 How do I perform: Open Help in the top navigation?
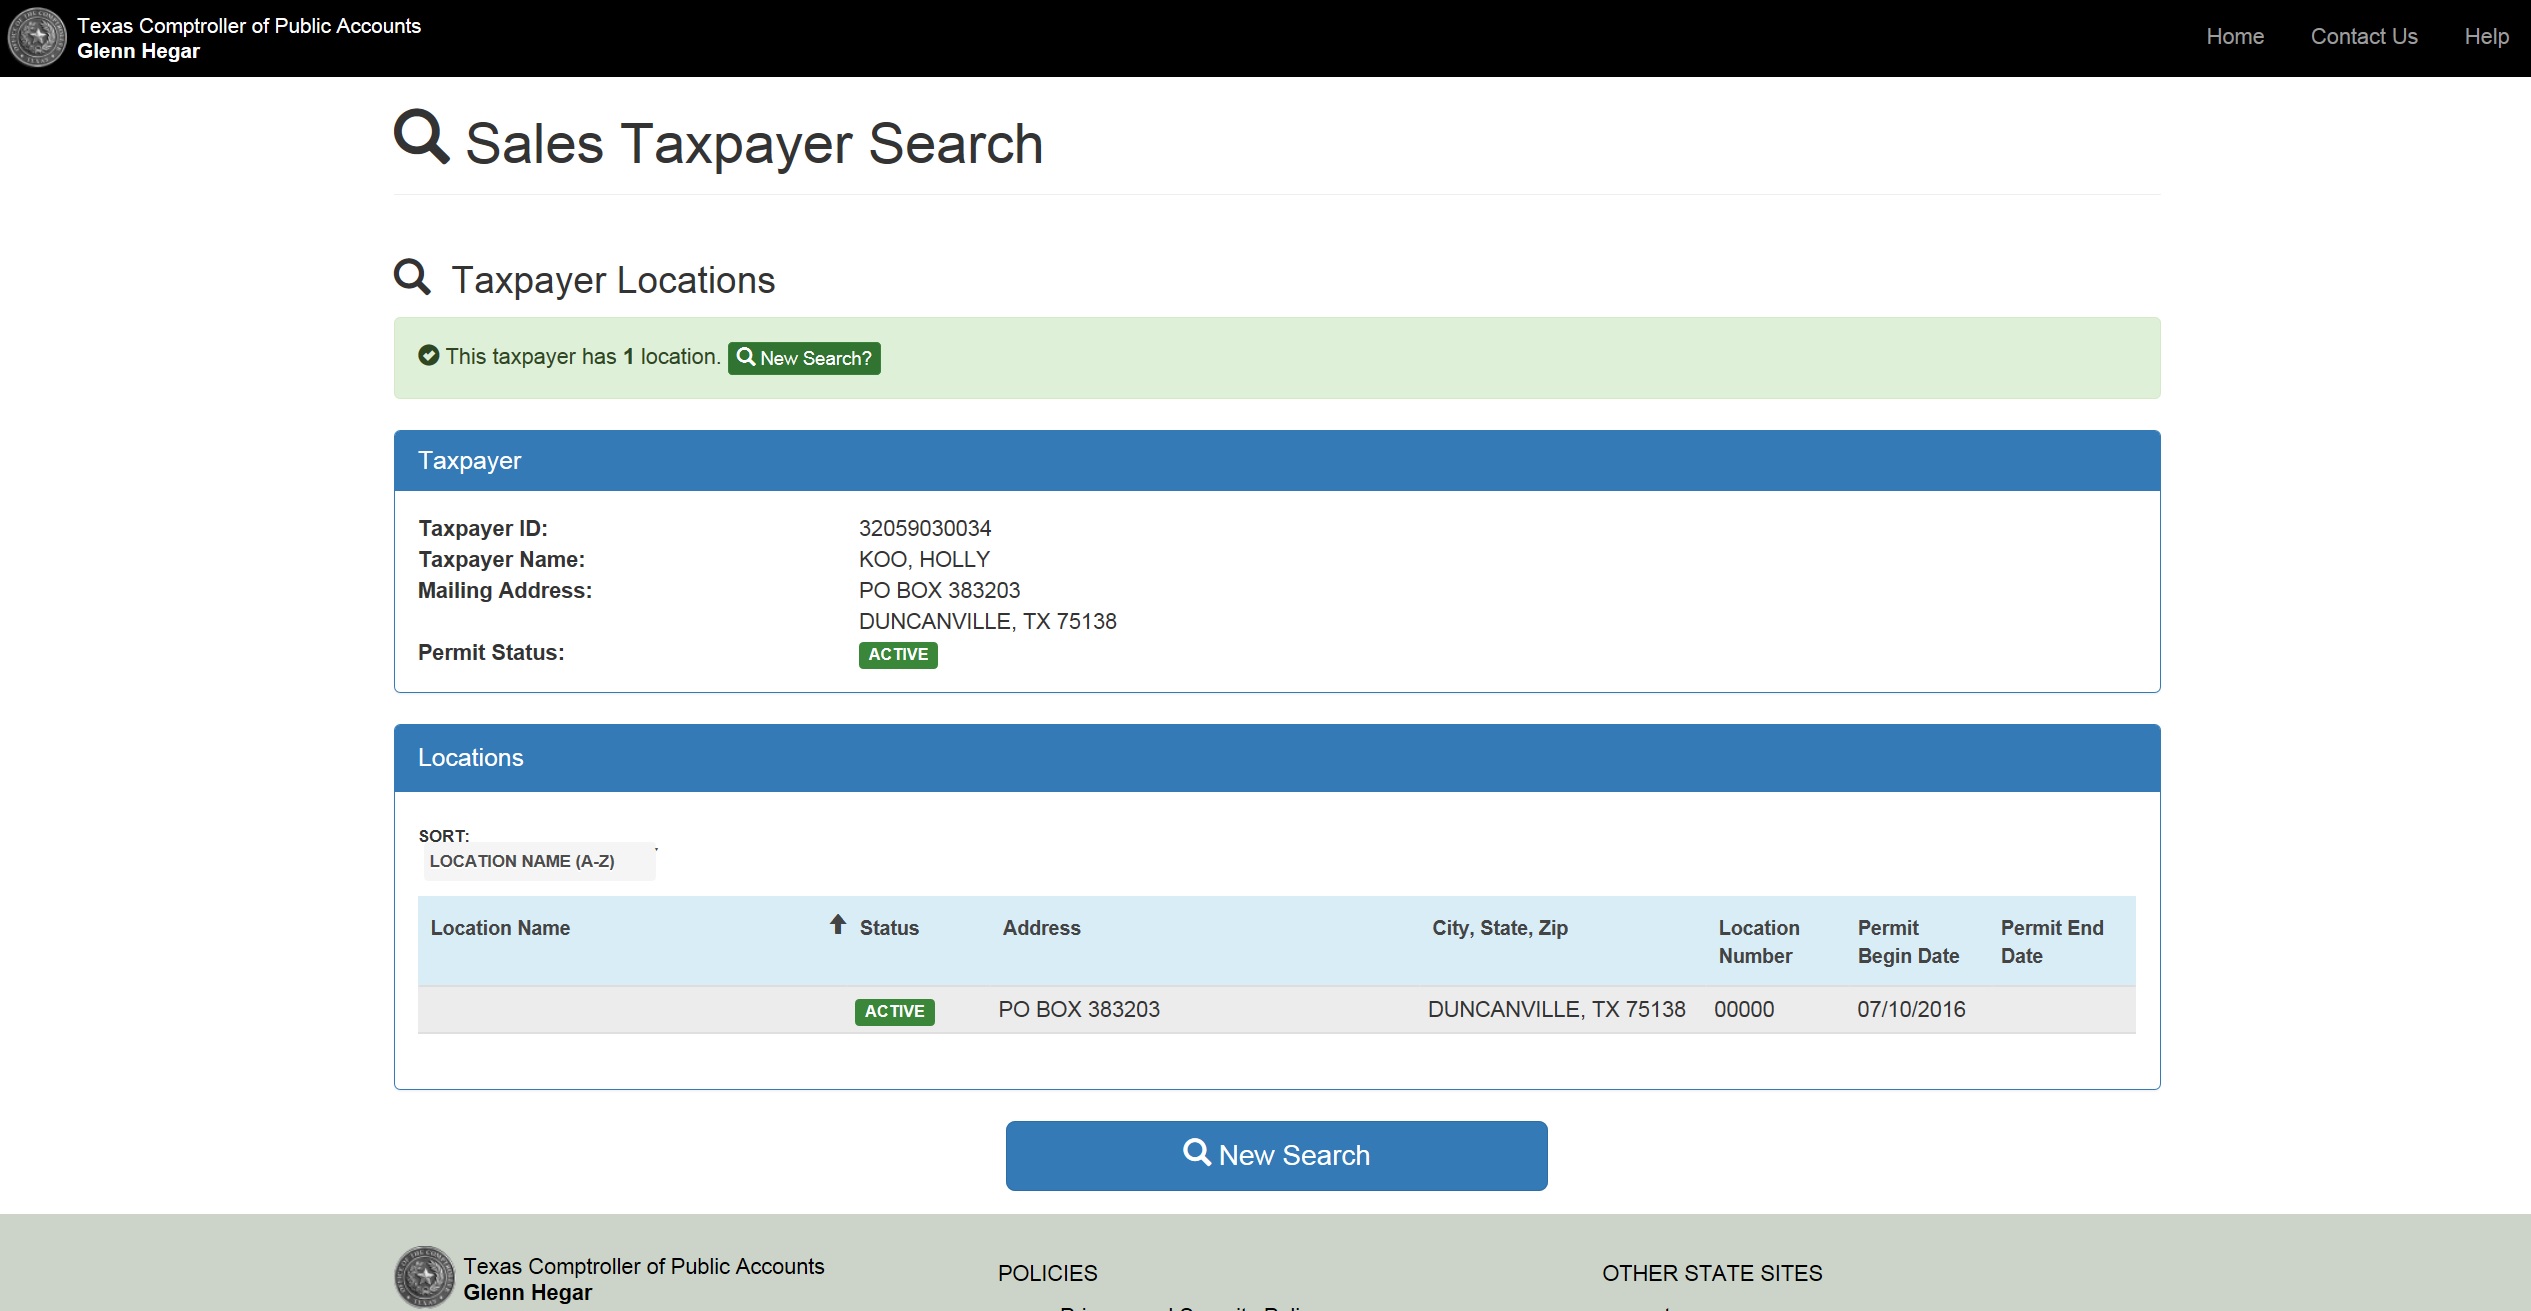pos(2486,37)
